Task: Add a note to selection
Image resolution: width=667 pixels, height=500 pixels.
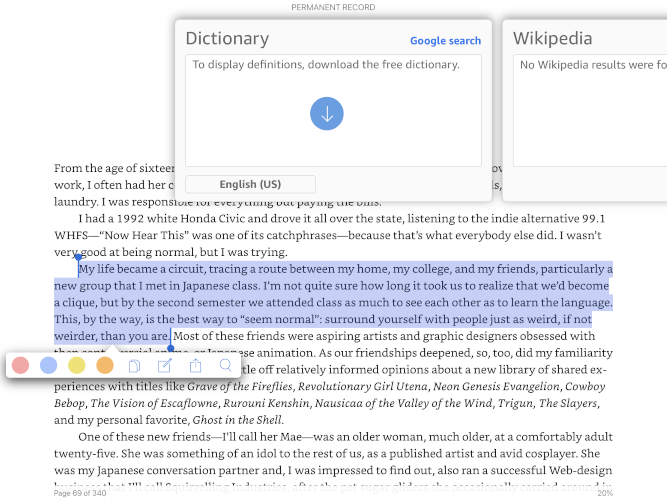Action: [165, 366]
